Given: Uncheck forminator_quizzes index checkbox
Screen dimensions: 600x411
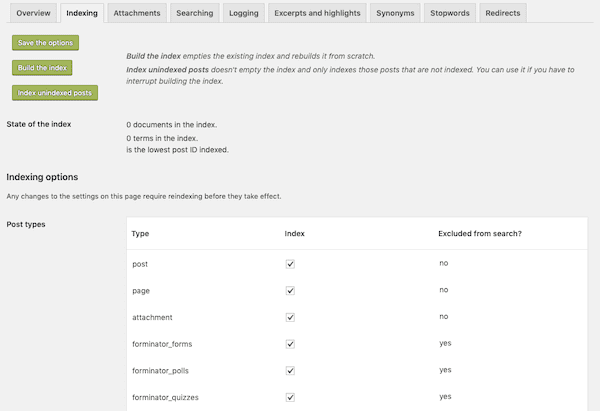Looking at the screenshot, I should coord(290,397).
